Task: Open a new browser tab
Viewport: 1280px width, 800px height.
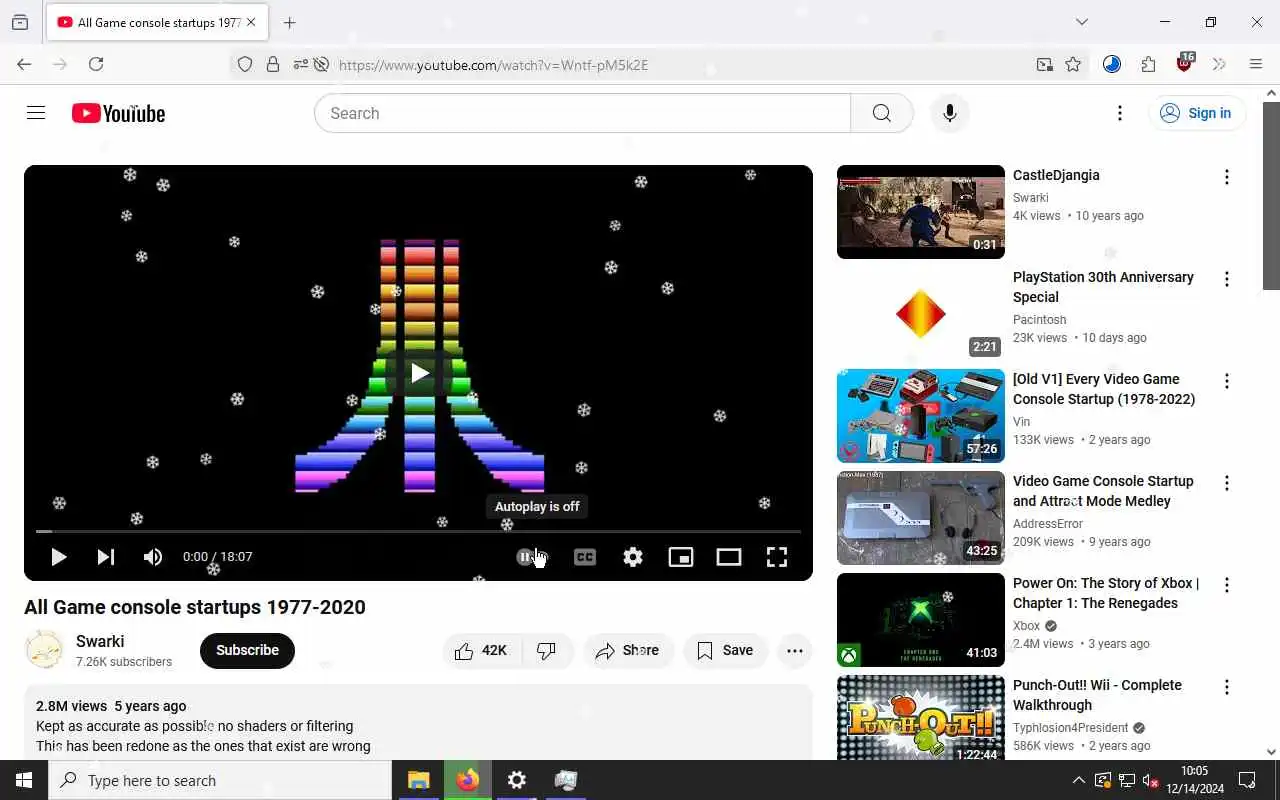Action: click(290, 22)
